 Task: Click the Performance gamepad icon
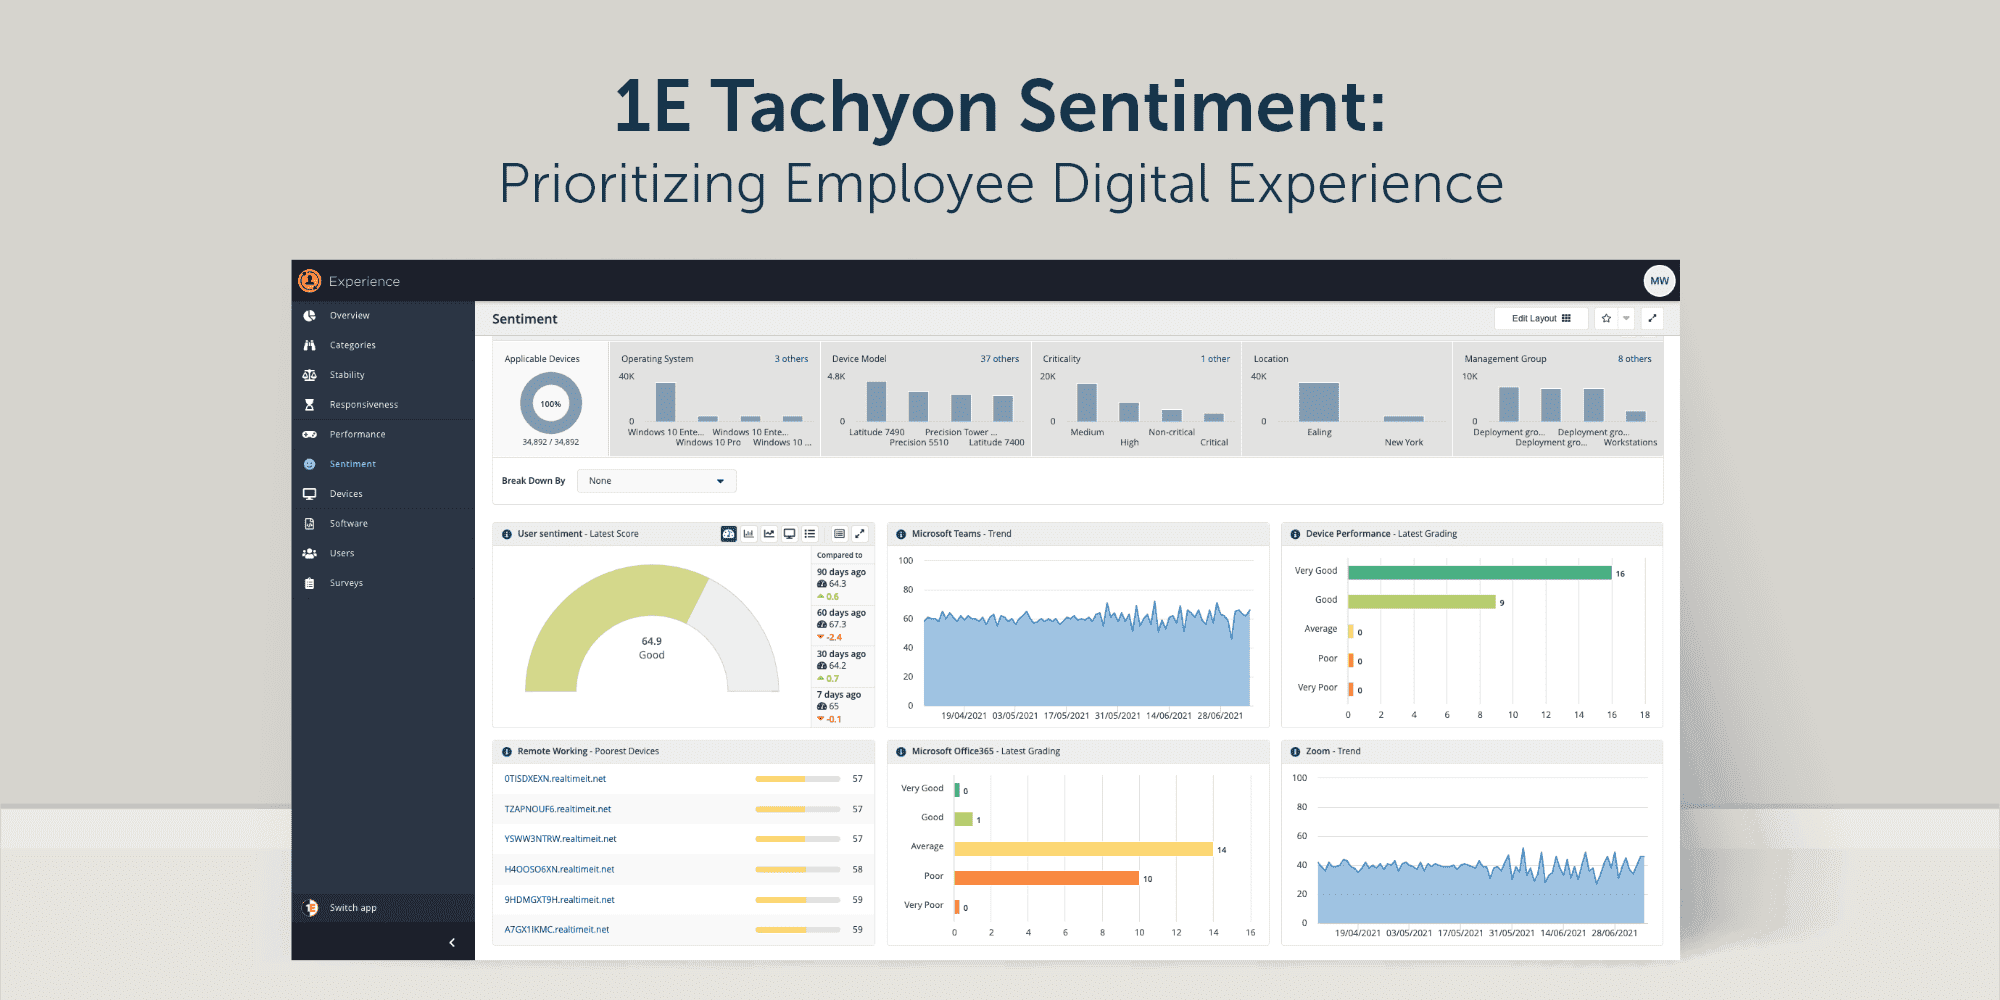coord(309,434)
